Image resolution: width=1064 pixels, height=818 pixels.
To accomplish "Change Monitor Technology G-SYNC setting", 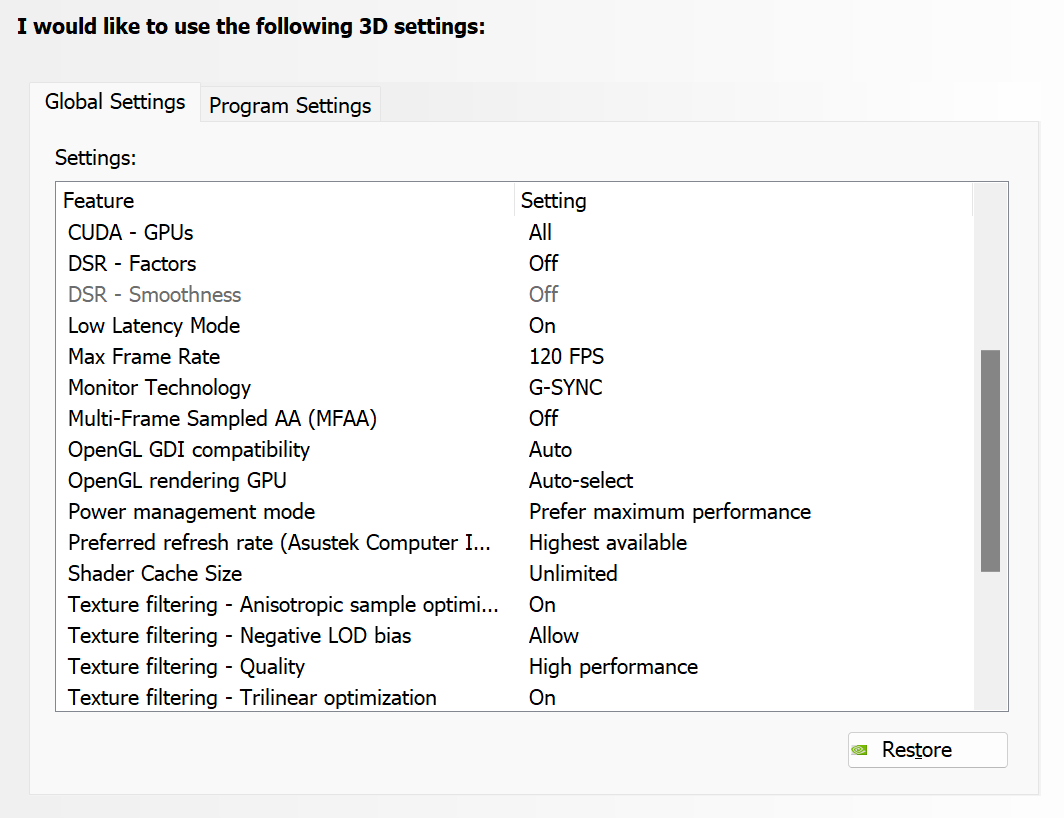I will point(565,388).
